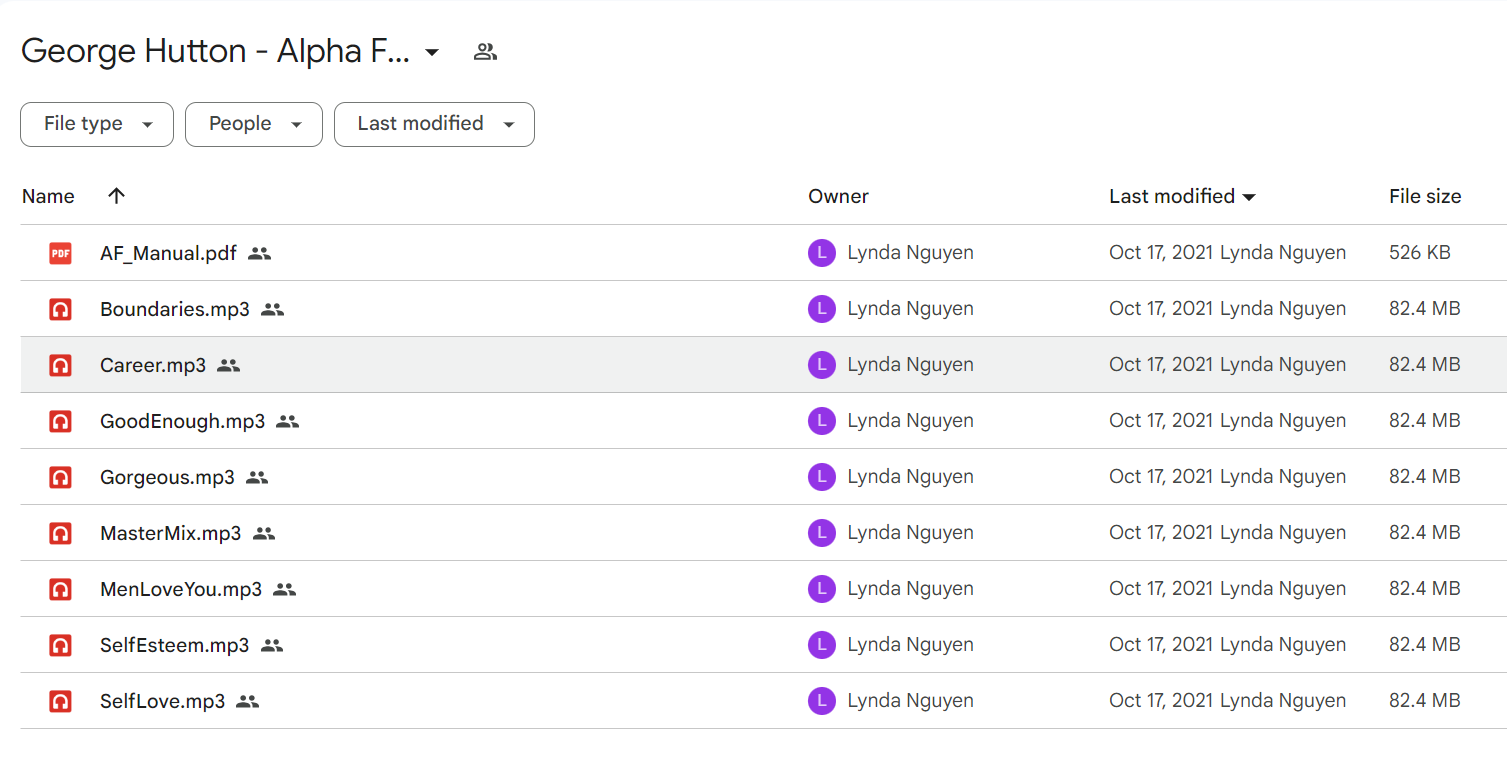Click the audio icon of Career.mp3
The width and height of the screenshot is (1507, 770).
[x=60, y=365]
